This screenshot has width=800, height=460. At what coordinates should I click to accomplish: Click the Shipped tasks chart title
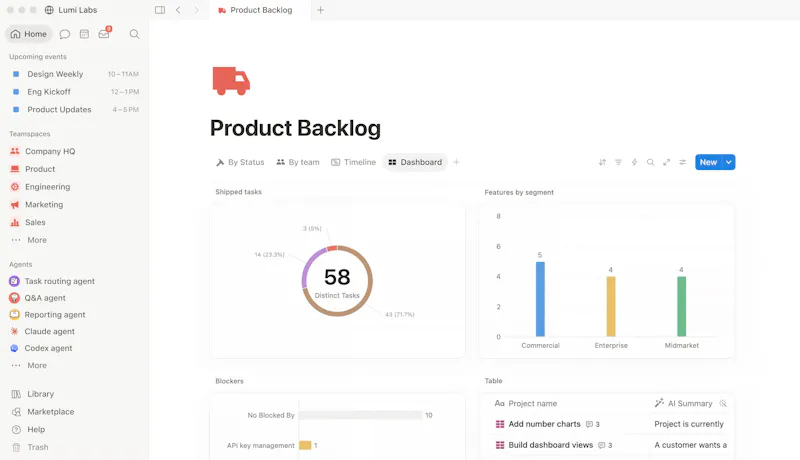click(238, 192)
